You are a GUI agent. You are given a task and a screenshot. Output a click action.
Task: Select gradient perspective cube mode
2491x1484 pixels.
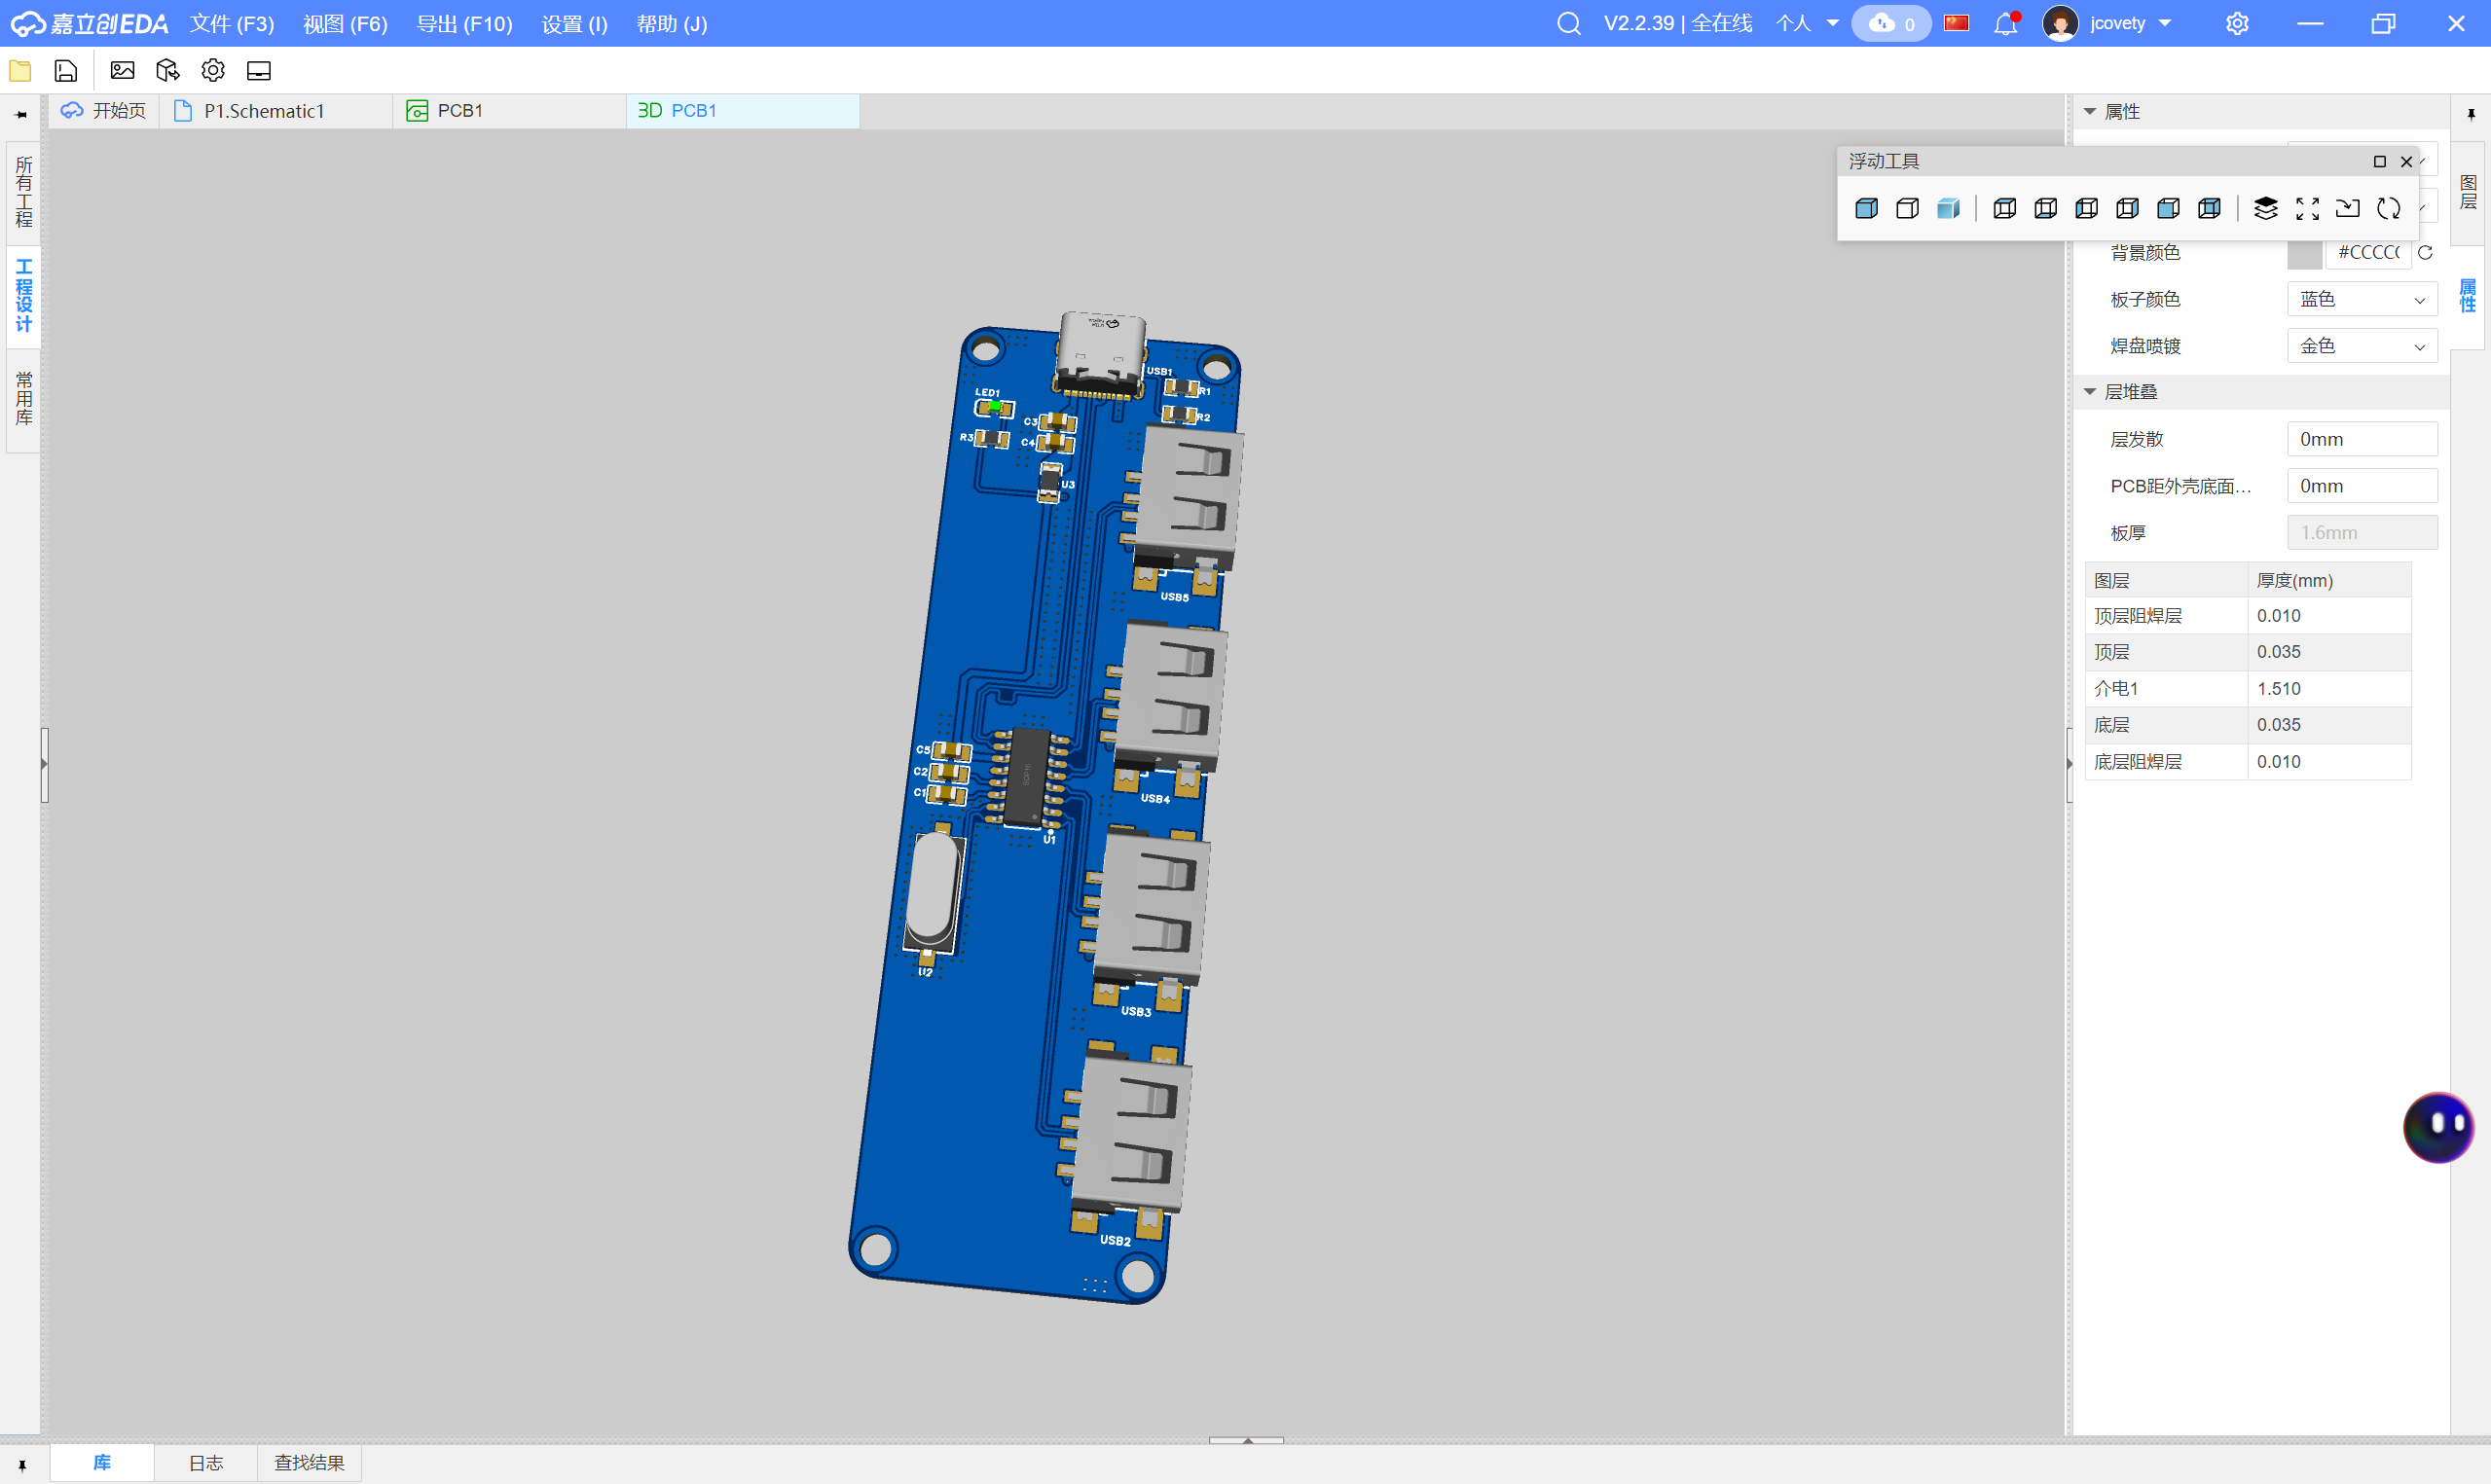click(1948, 208)
